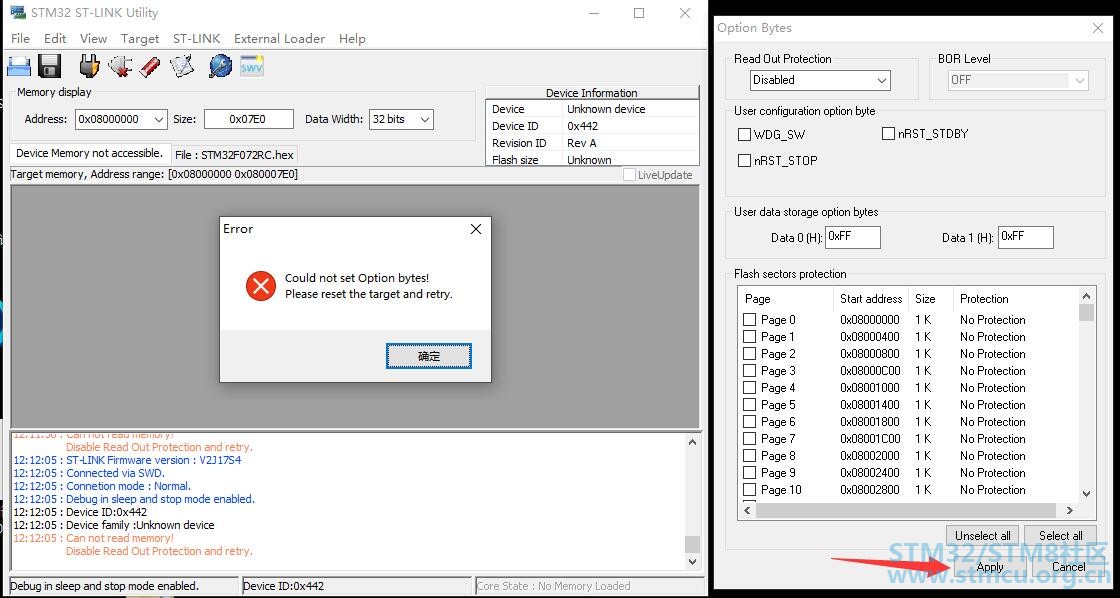1120x598 pixels.
Task: Open the Data Width dropdown
Action: [x=425, y=119]
